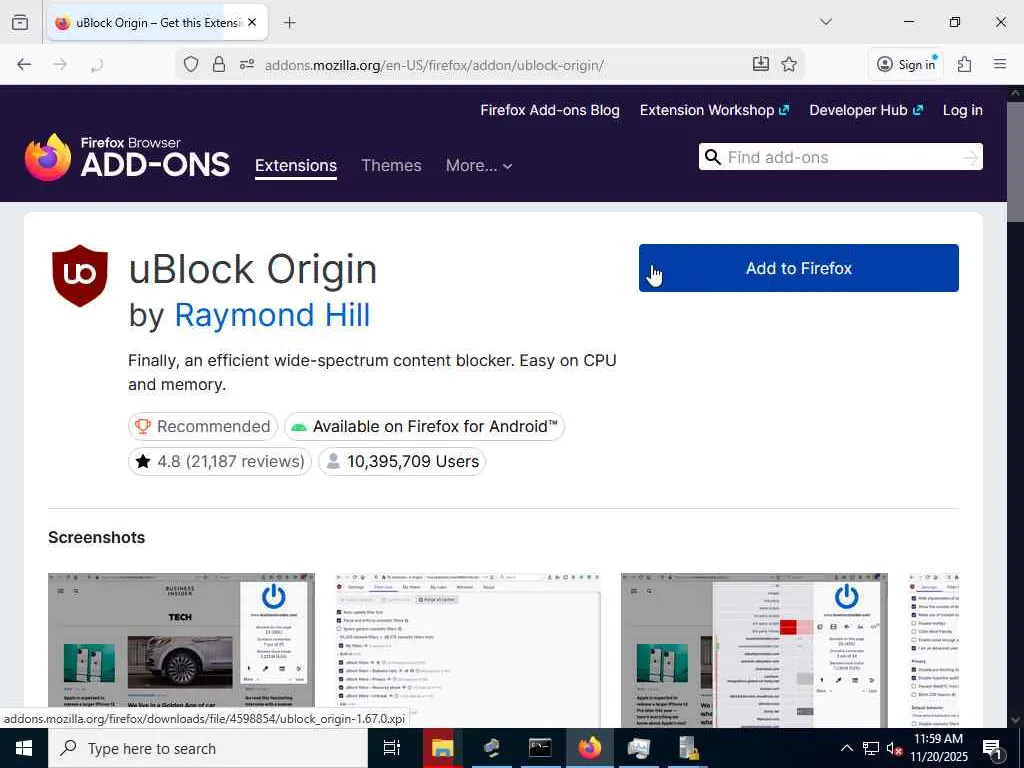Show site security padlock information
This screenshot has height=768, width=1024.
[x=219, y=64]
